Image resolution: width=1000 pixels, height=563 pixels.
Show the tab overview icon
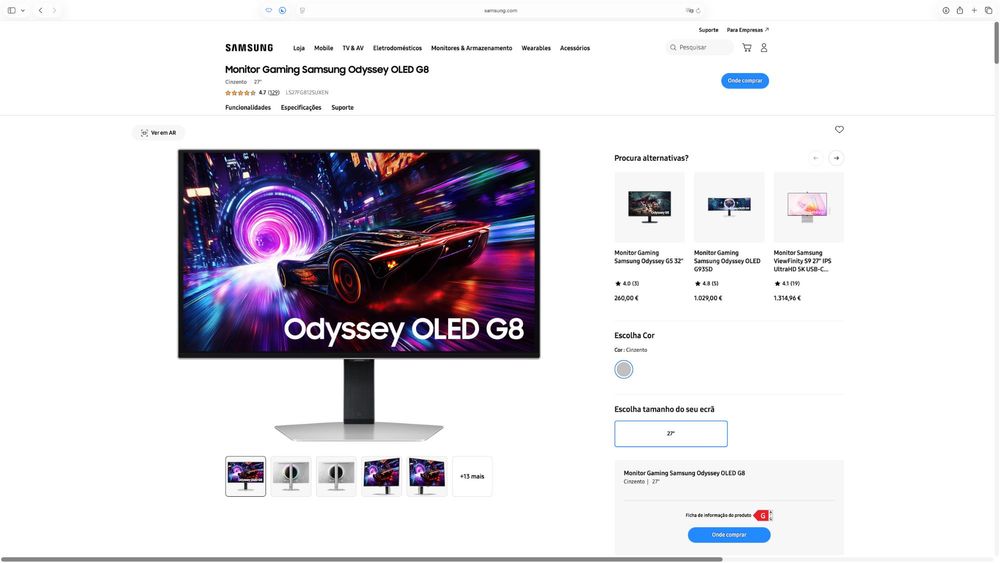click(989, 10)
